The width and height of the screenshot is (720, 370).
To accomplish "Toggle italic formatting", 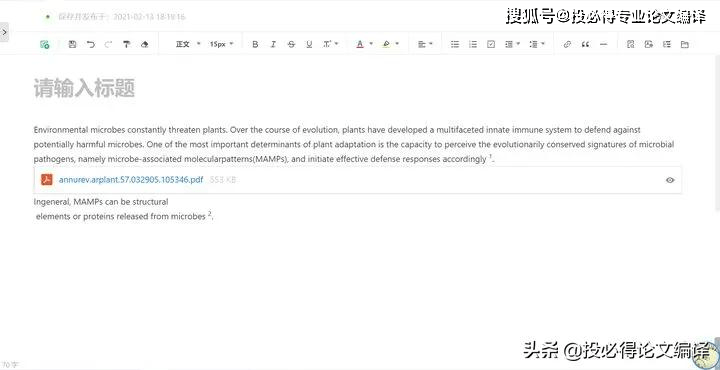I will [x=273, y=45].
